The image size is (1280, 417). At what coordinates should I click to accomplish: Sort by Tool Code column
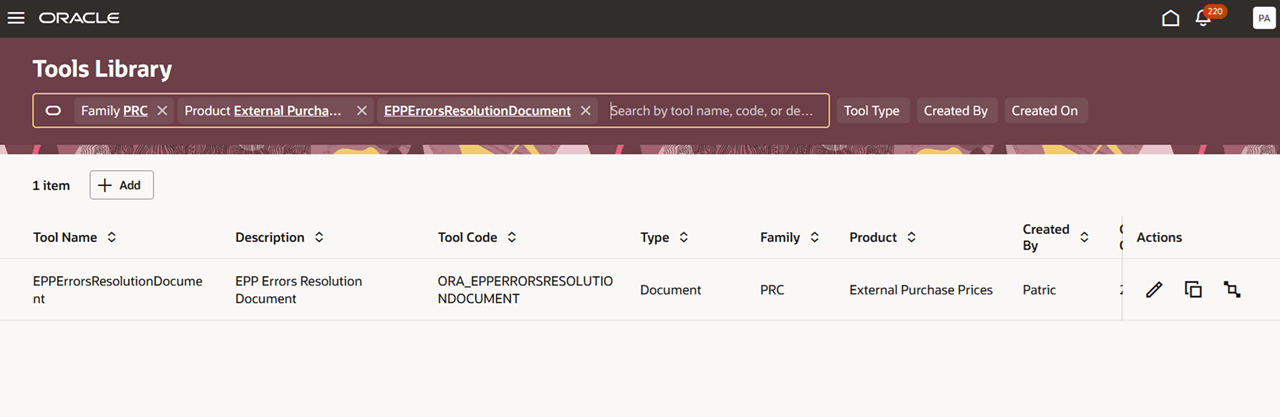click(511, 238)
